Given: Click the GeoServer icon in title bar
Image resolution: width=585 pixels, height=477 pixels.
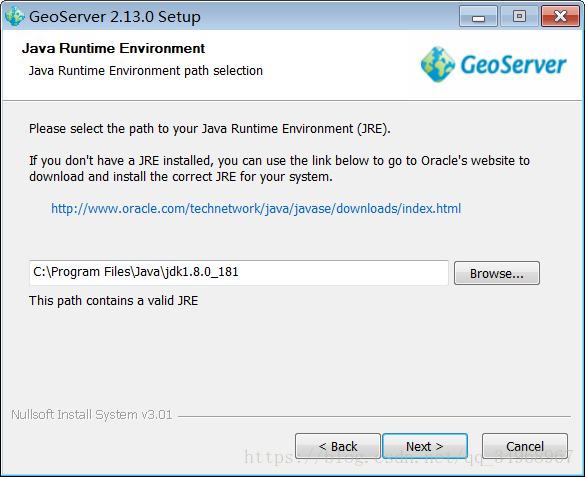Looking at the screenshot, I should coord(15,17).
